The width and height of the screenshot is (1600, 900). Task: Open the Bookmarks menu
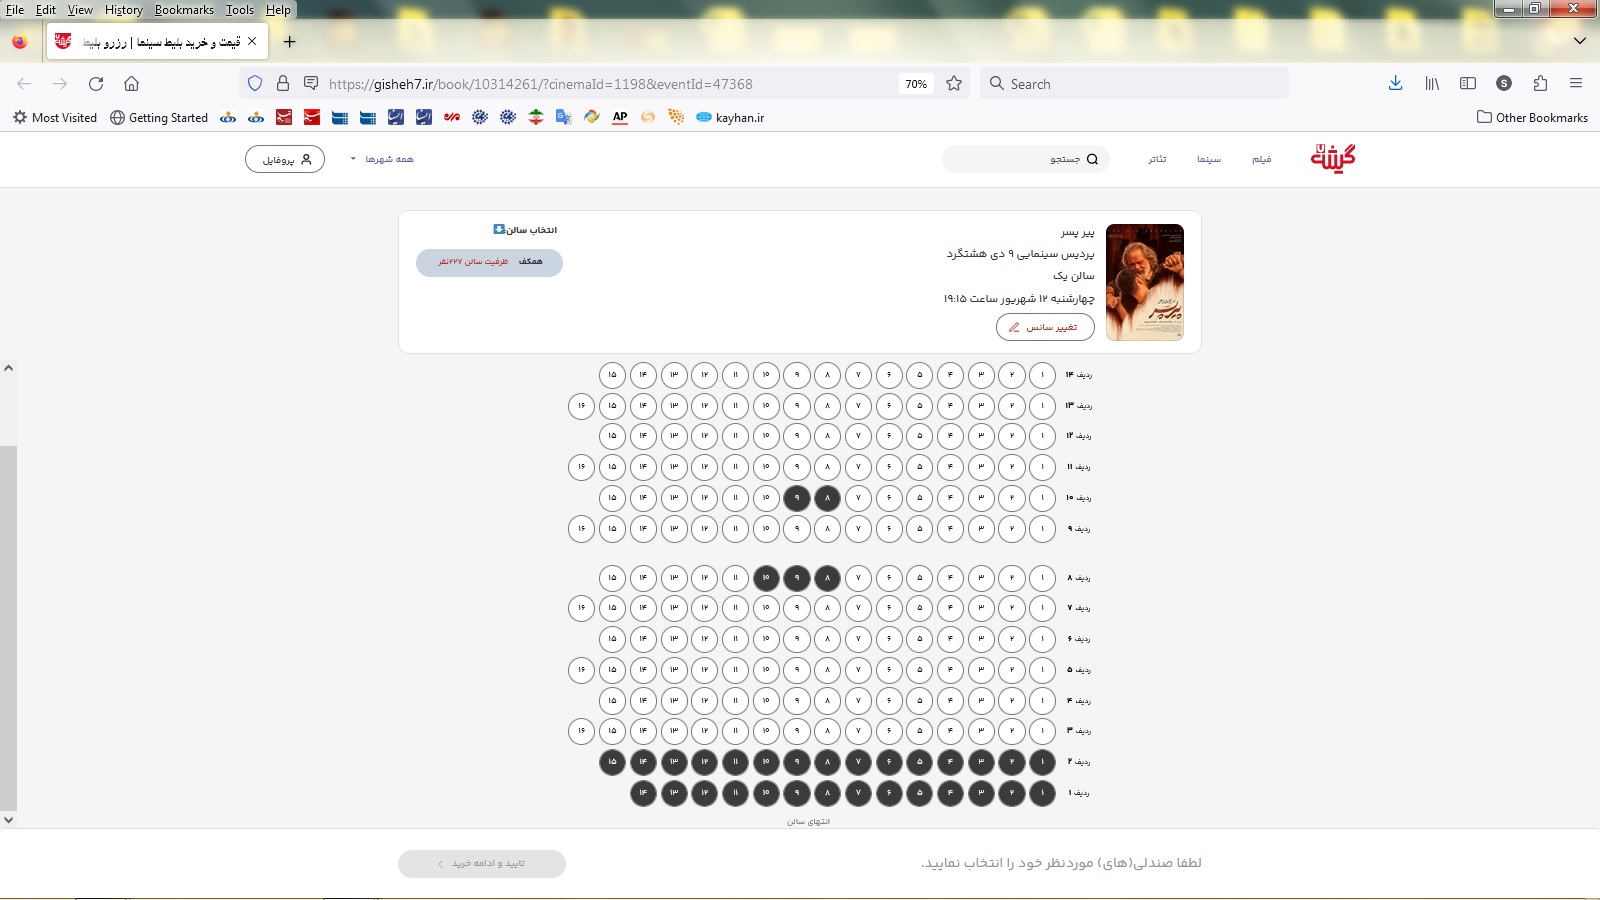coord(184,10)
